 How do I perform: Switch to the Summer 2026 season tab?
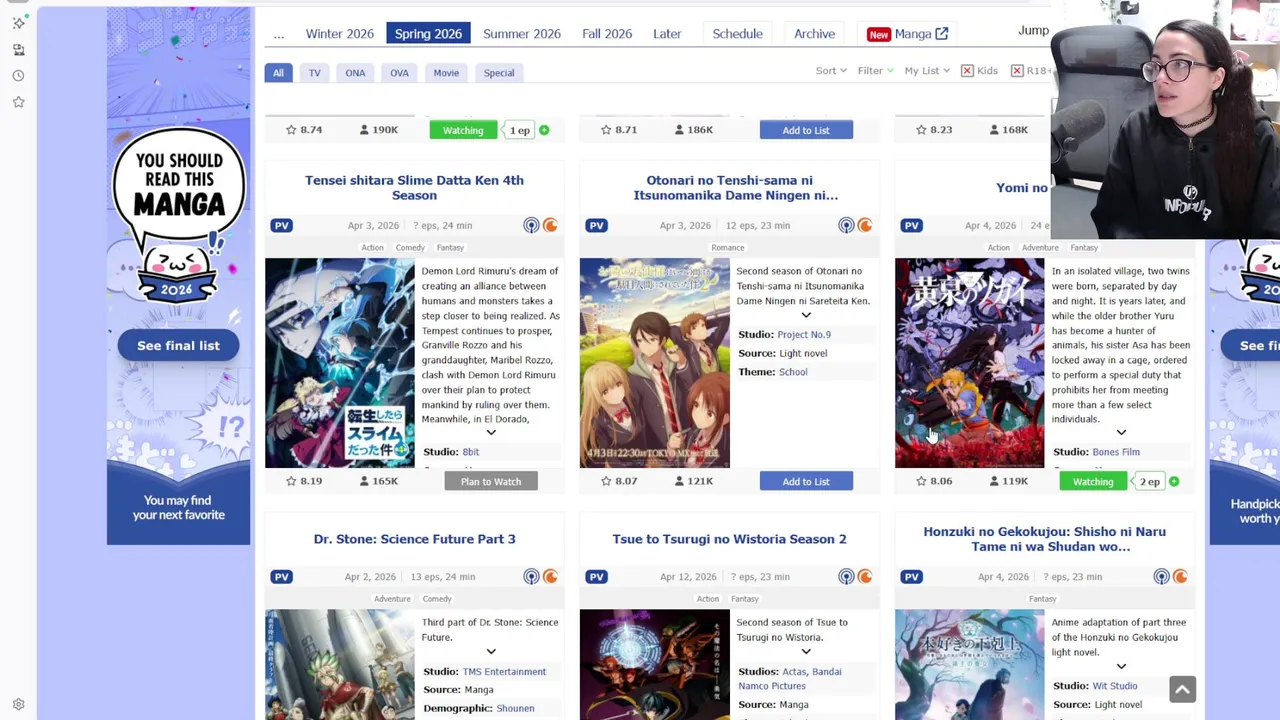tap(522, 34)
